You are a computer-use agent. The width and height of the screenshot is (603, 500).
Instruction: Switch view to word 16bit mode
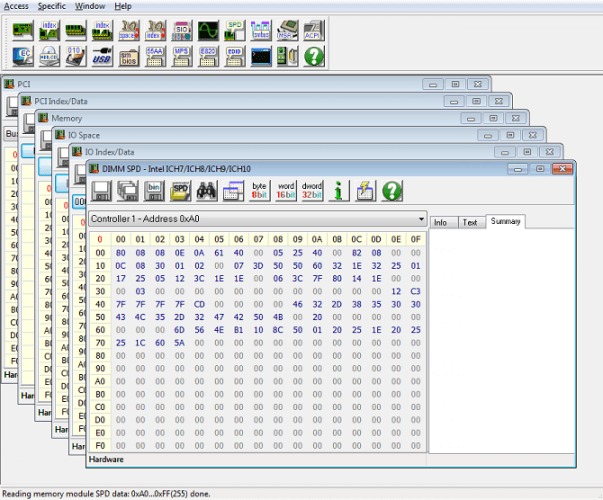(x=285, y=190)
